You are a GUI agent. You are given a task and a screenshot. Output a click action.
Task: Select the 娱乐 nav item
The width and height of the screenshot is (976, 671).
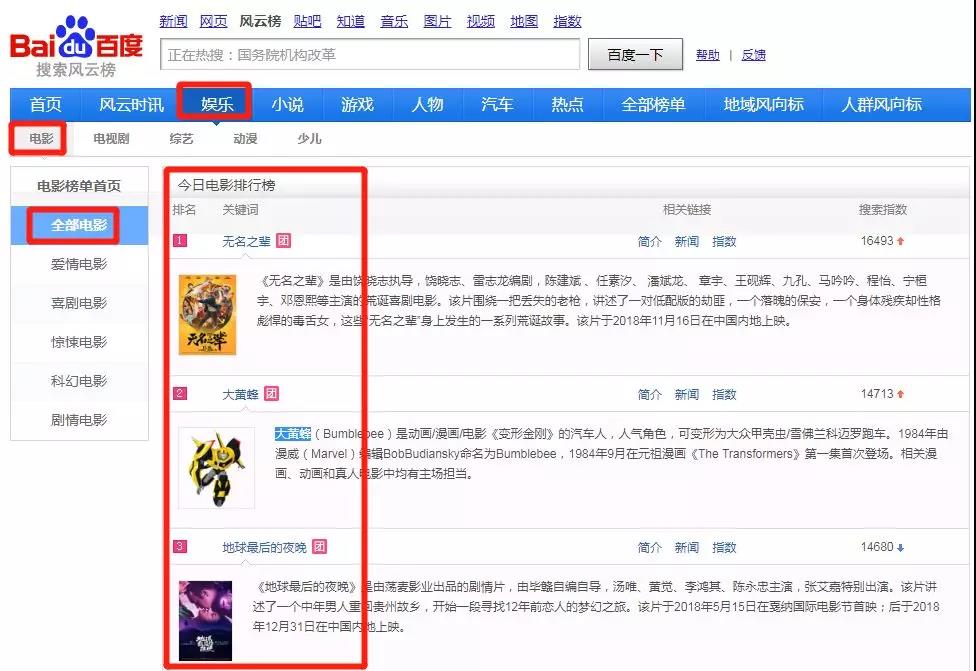pos(217,104)
